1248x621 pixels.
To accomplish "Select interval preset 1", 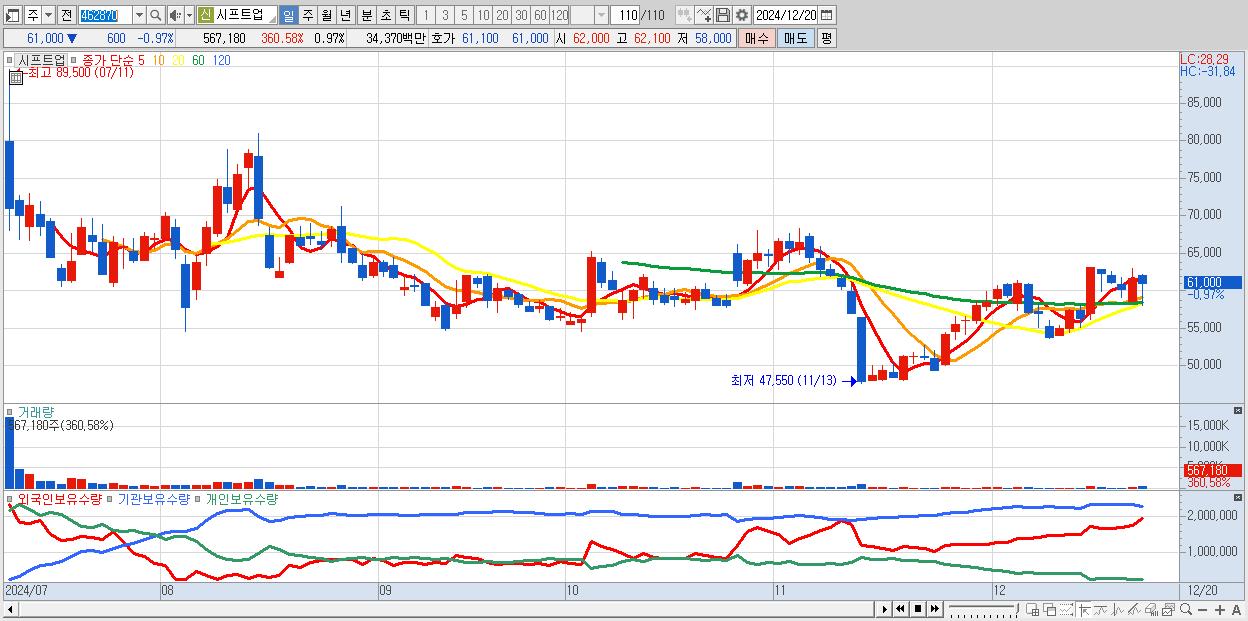I will 425,15.
